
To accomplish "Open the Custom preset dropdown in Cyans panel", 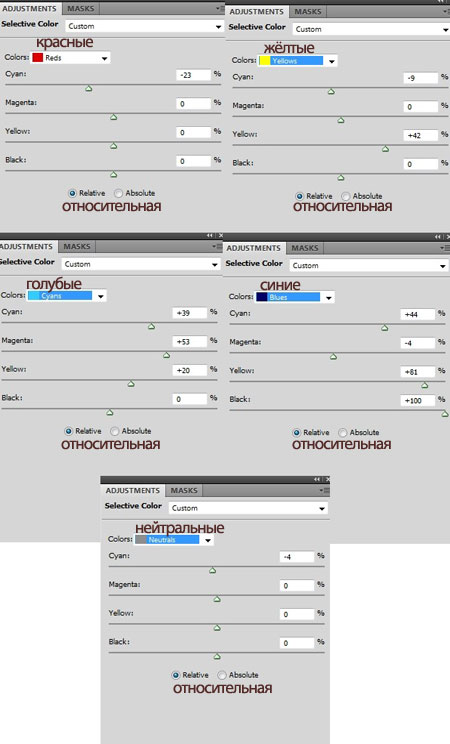I will 141,264.
